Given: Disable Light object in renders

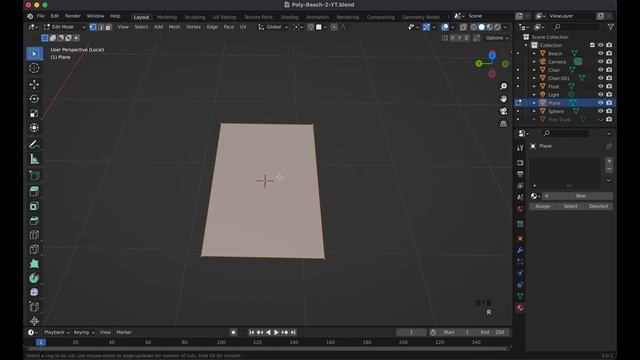Looking at the screenshot, I should click(x=609, y=94).
